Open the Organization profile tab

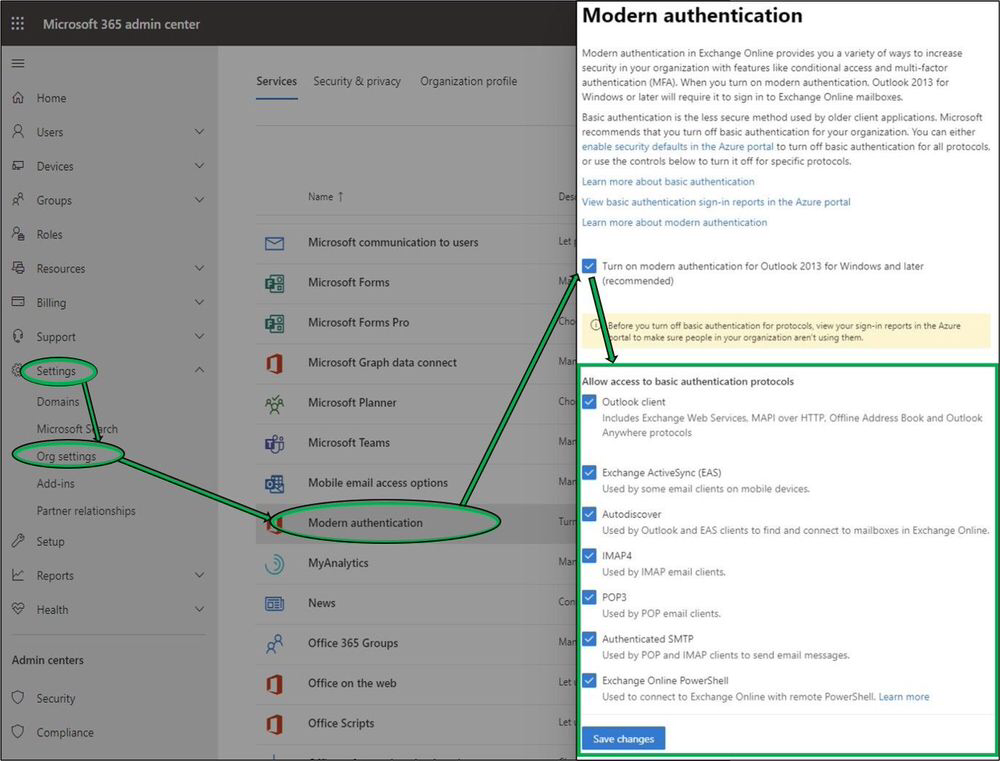[x=468, y=81]
